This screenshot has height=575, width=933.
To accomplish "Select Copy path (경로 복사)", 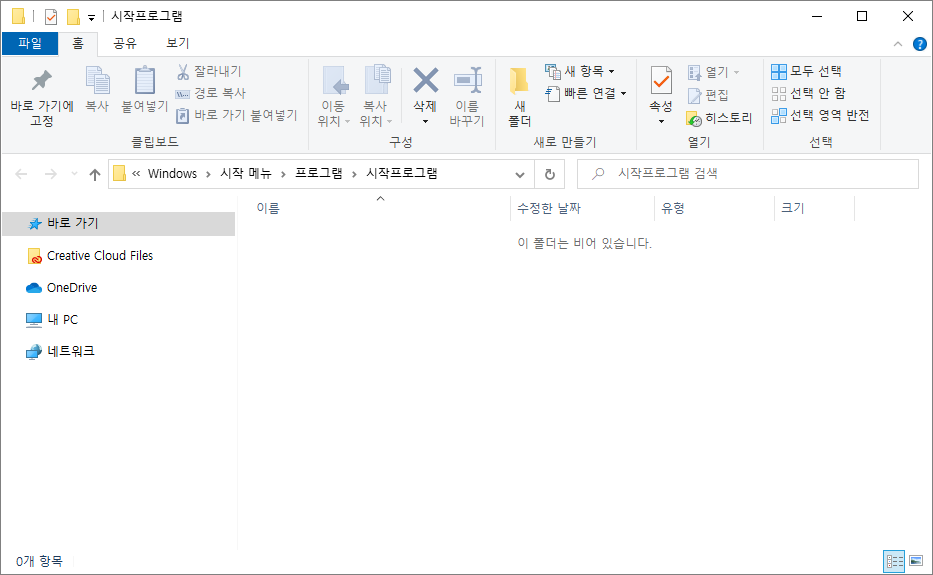I will pyautogui.click(x=211, y=93).
